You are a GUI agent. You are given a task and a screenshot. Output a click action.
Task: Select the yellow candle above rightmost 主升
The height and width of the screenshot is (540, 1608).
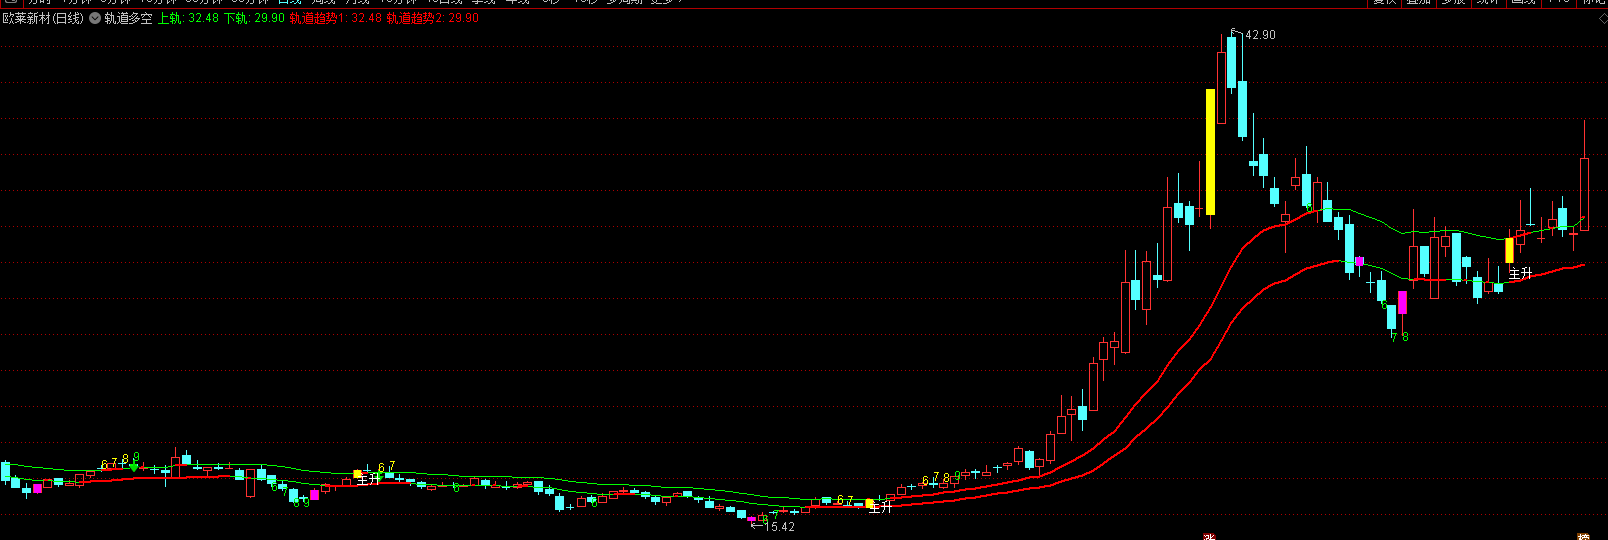click(1509, 250)
